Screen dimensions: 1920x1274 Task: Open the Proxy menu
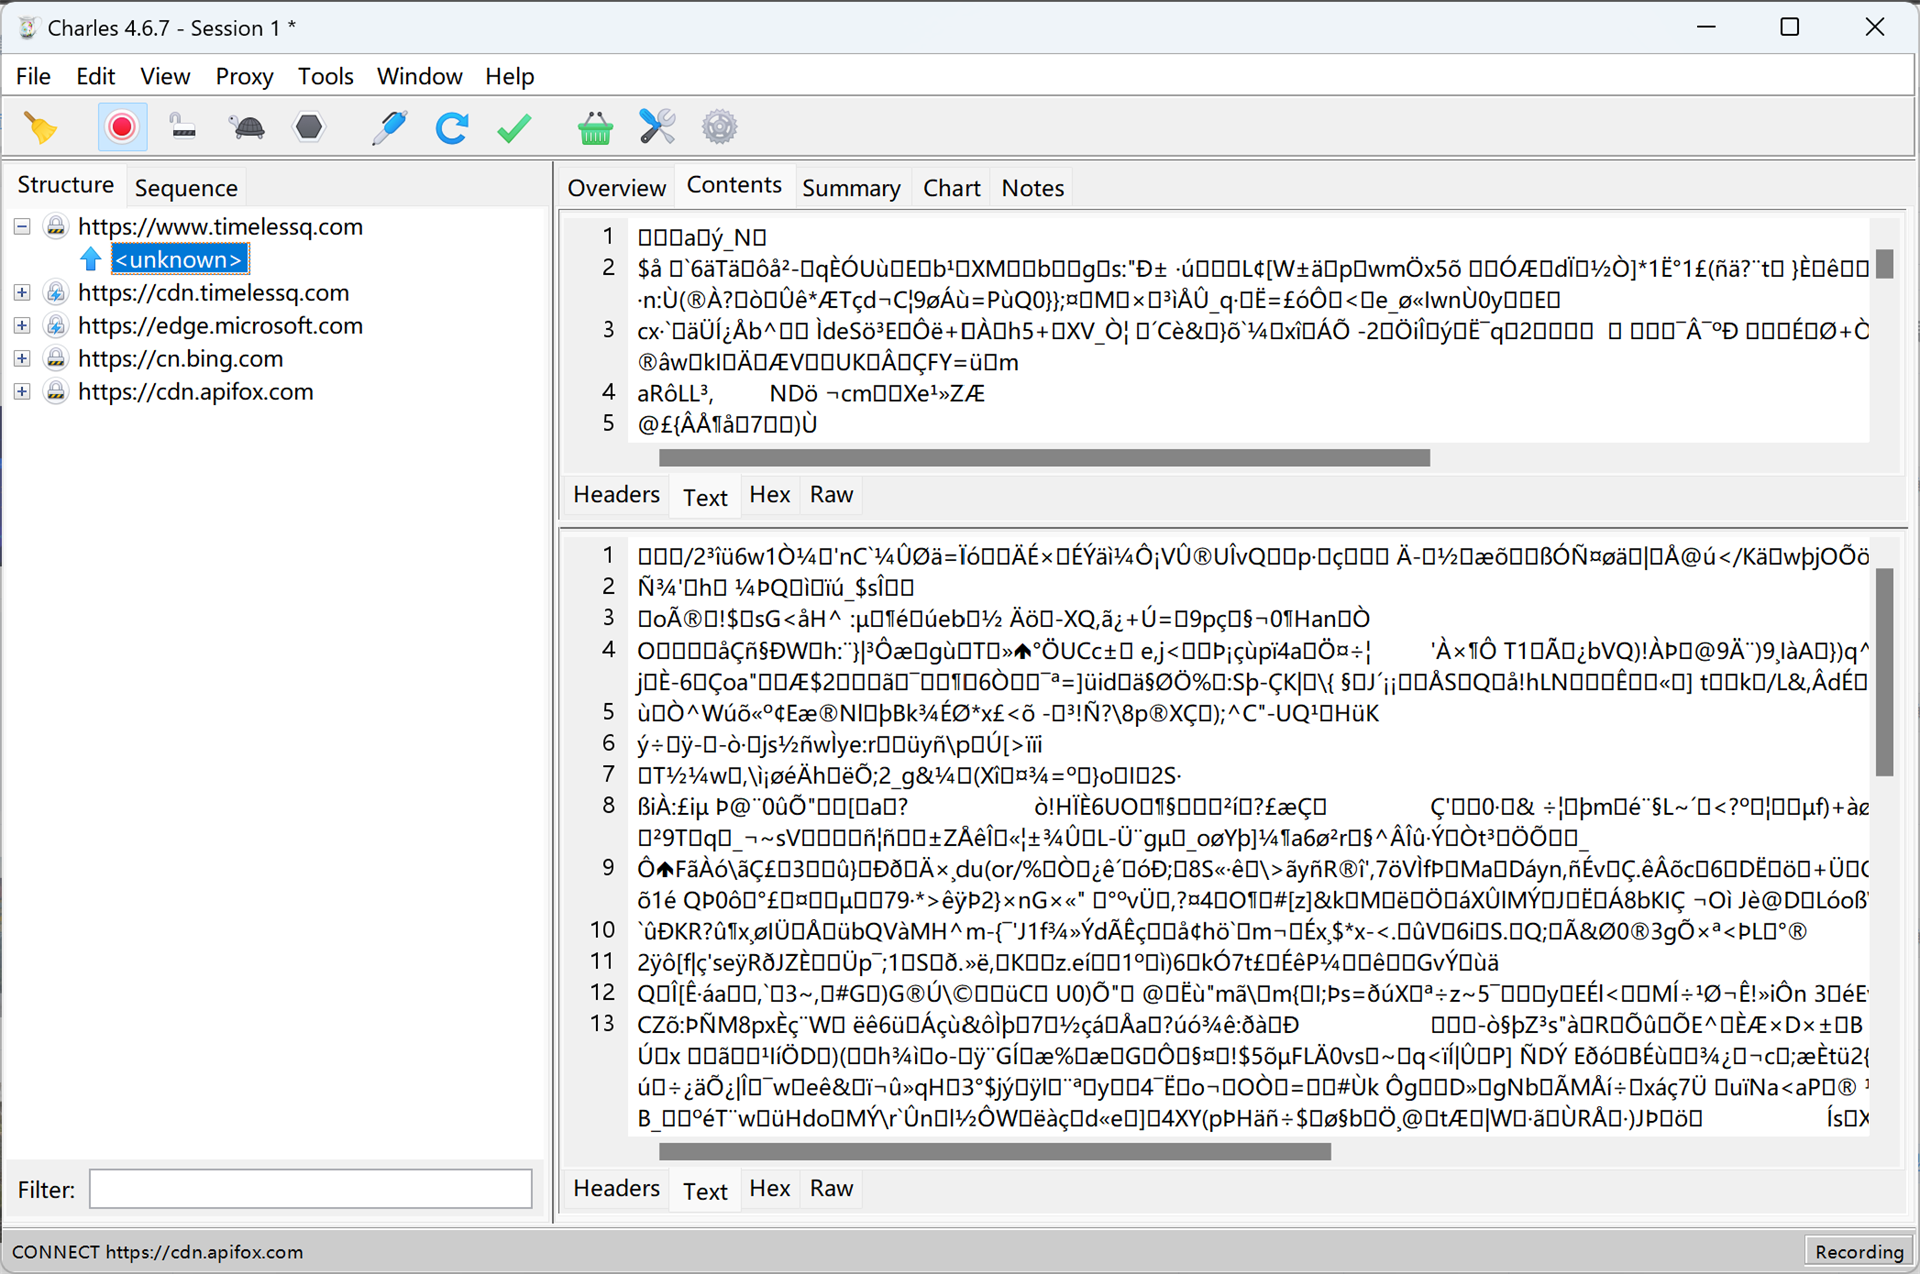coord(244,76)
